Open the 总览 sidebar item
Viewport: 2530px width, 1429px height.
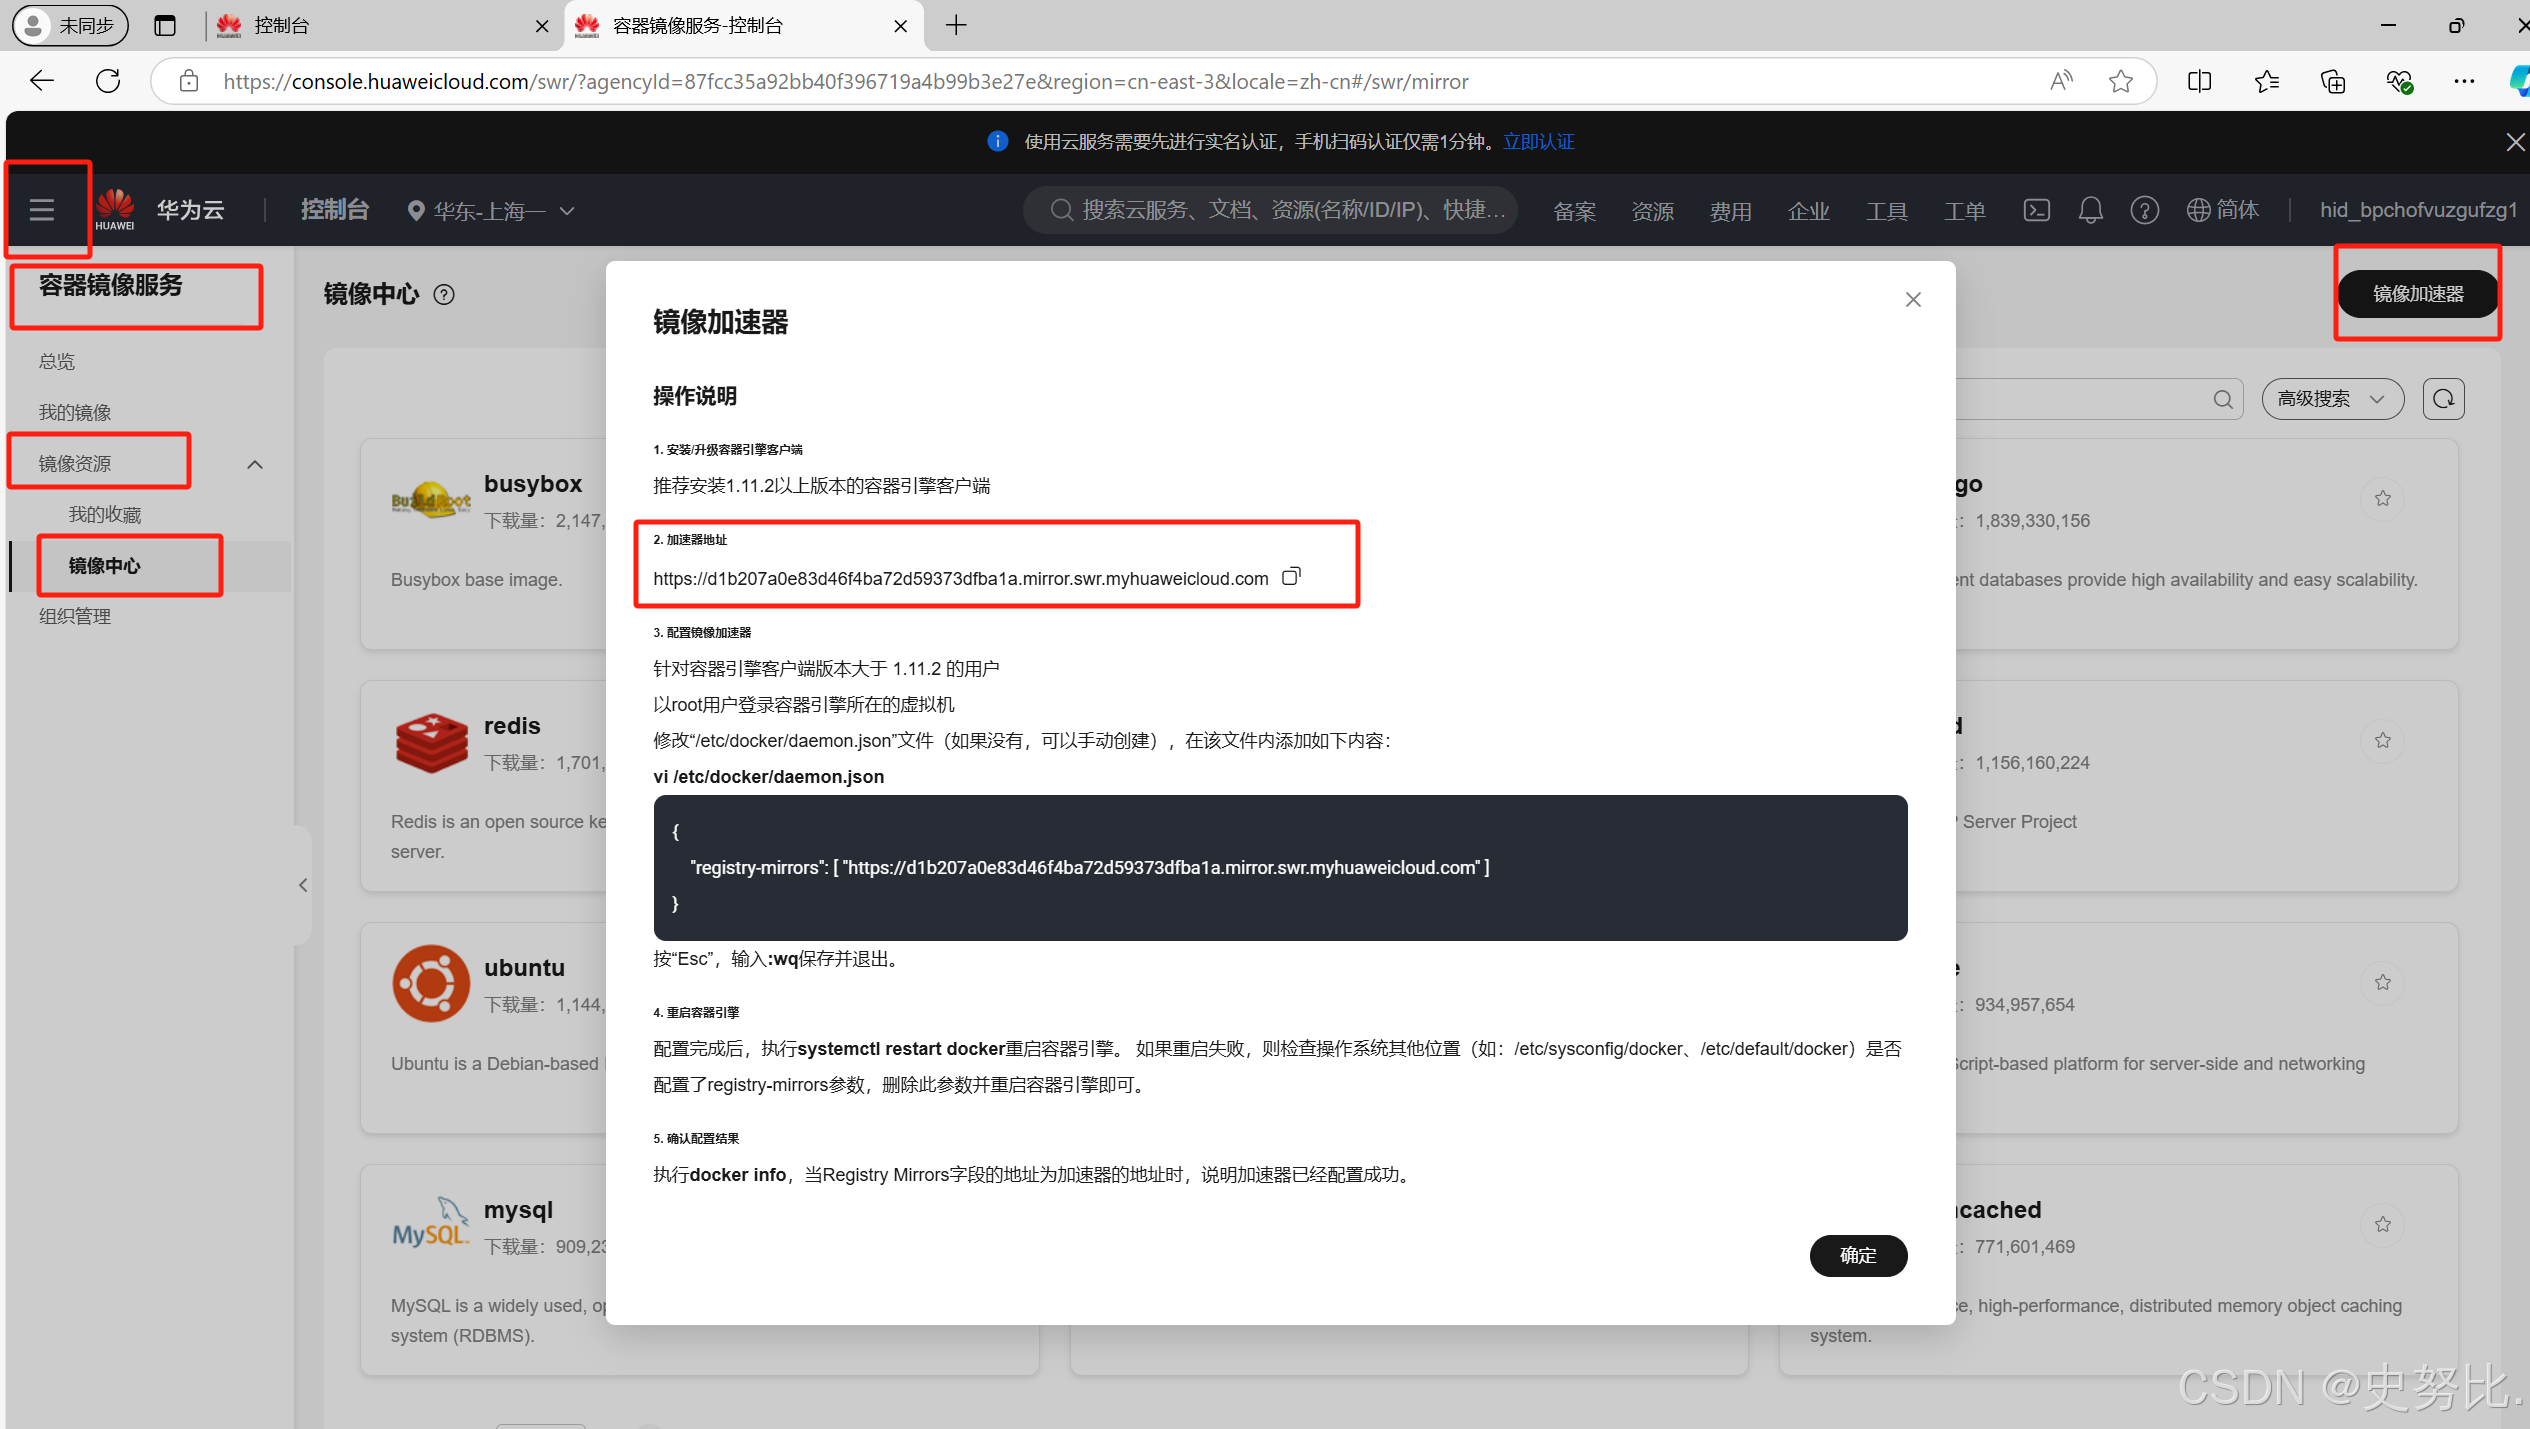57,361
